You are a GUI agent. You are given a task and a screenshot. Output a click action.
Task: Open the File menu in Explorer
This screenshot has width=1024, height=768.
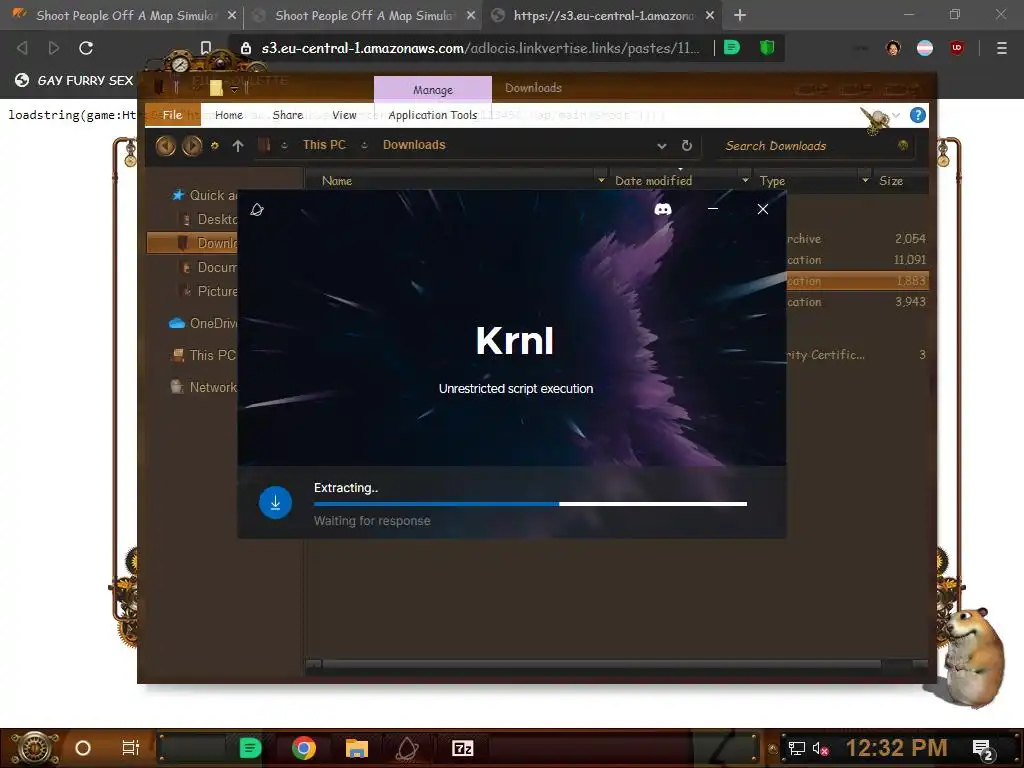point(172,115)
